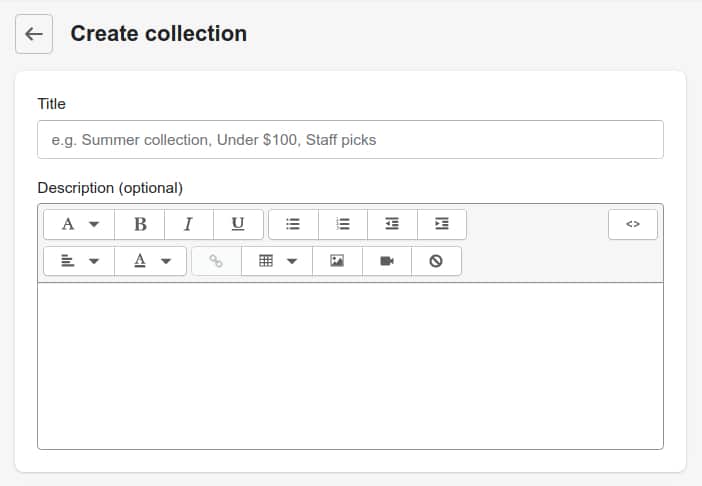
Task: Open the insert table dropdown
Action: [277, 261]
